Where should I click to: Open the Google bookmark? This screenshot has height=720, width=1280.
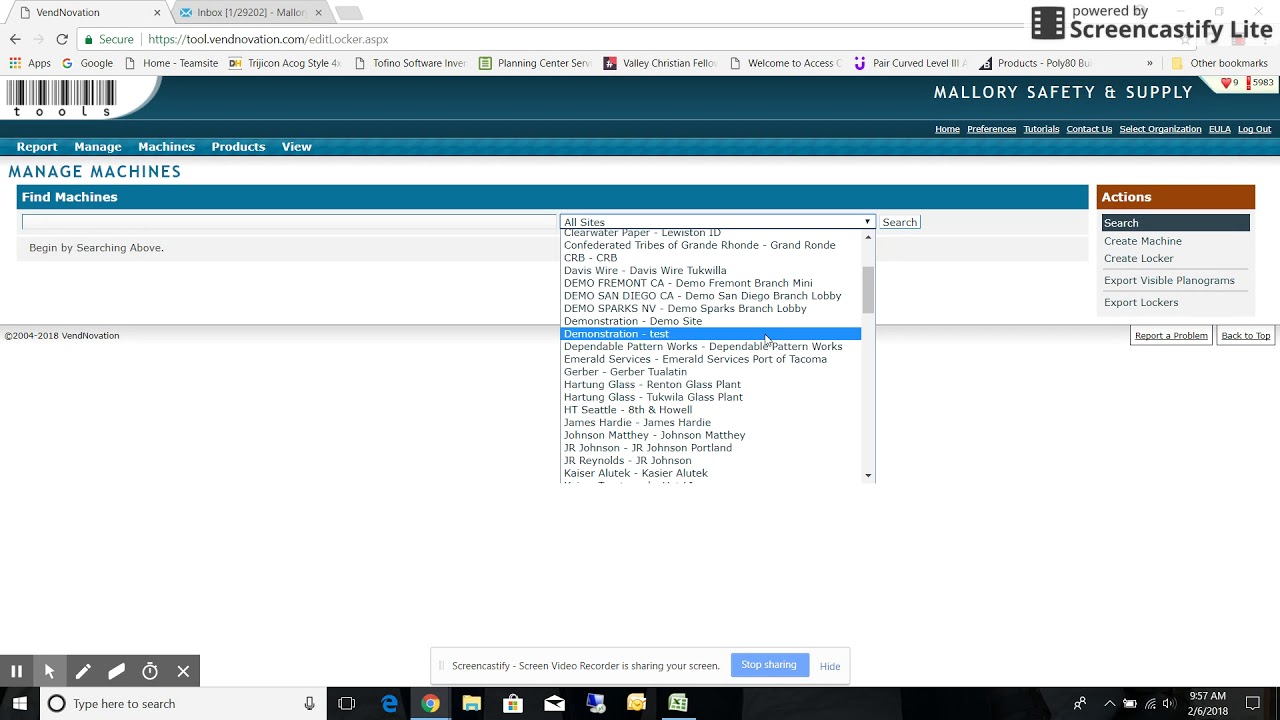[x=87, y=63]
